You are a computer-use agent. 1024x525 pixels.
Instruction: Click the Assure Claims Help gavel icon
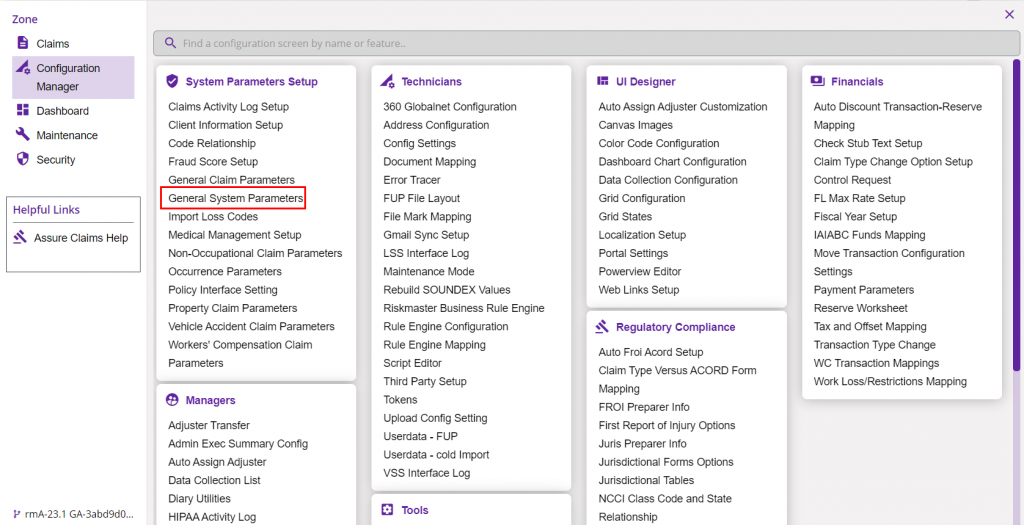tap(21, 238)
